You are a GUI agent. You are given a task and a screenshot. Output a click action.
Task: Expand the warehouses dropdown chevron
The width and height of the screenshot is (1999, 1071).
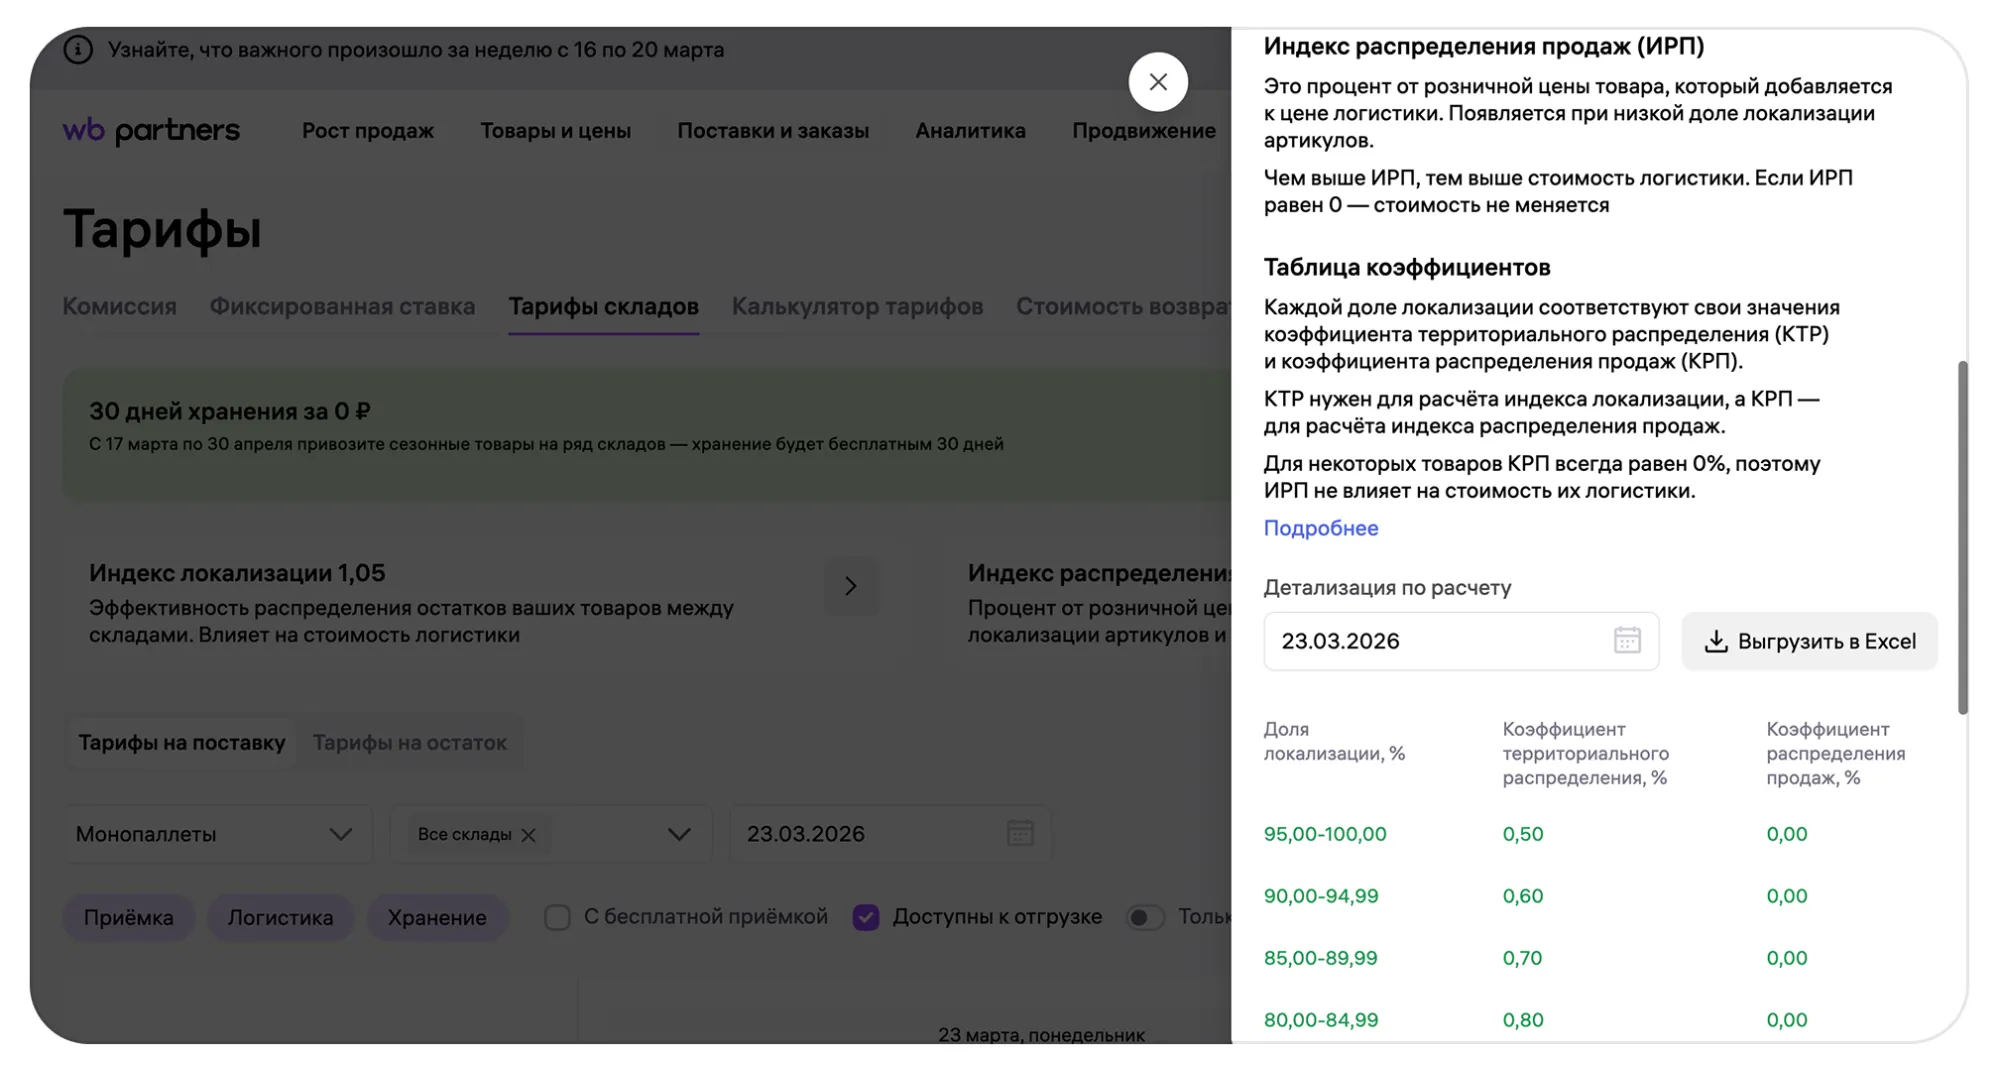click(x=679, y=834)
